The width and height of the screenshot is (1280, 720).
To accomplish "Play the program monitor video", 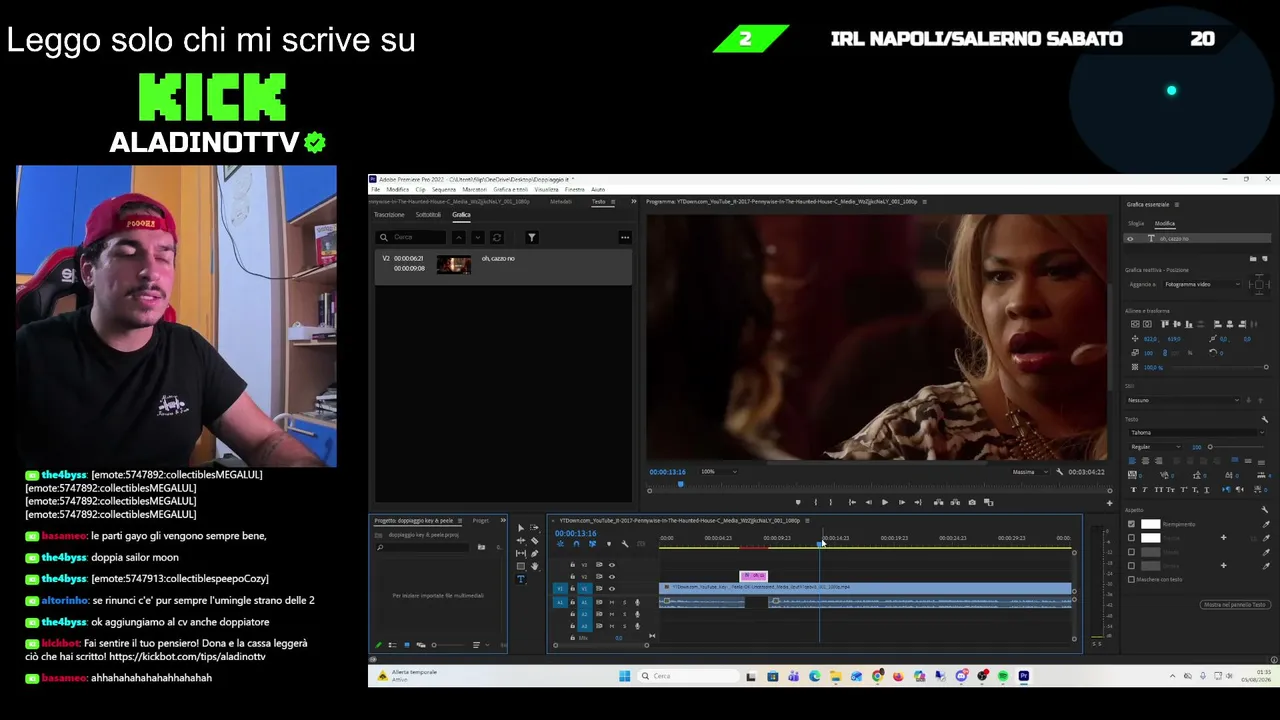I will click(884, 502).
